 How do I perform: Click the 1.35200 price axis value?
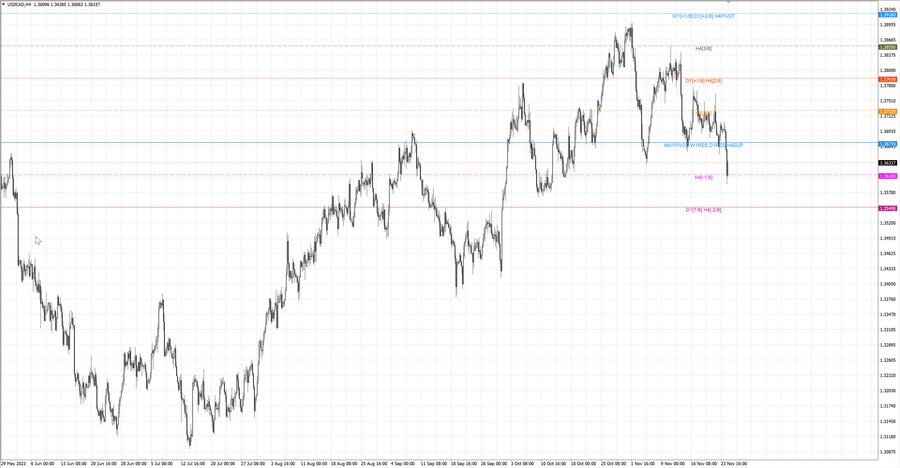pyautogui.click(x=888, y=223)
